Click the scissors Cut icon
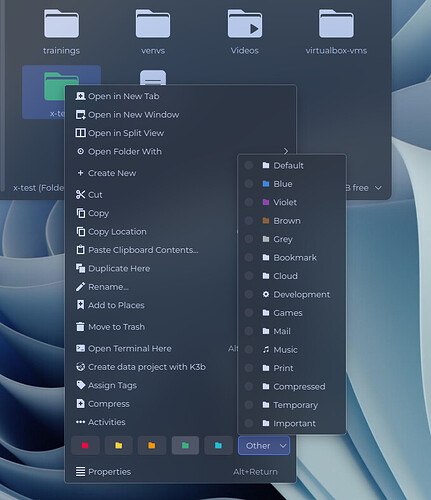The height and width of the screenshot is (500, 431). tap(80, 195)
